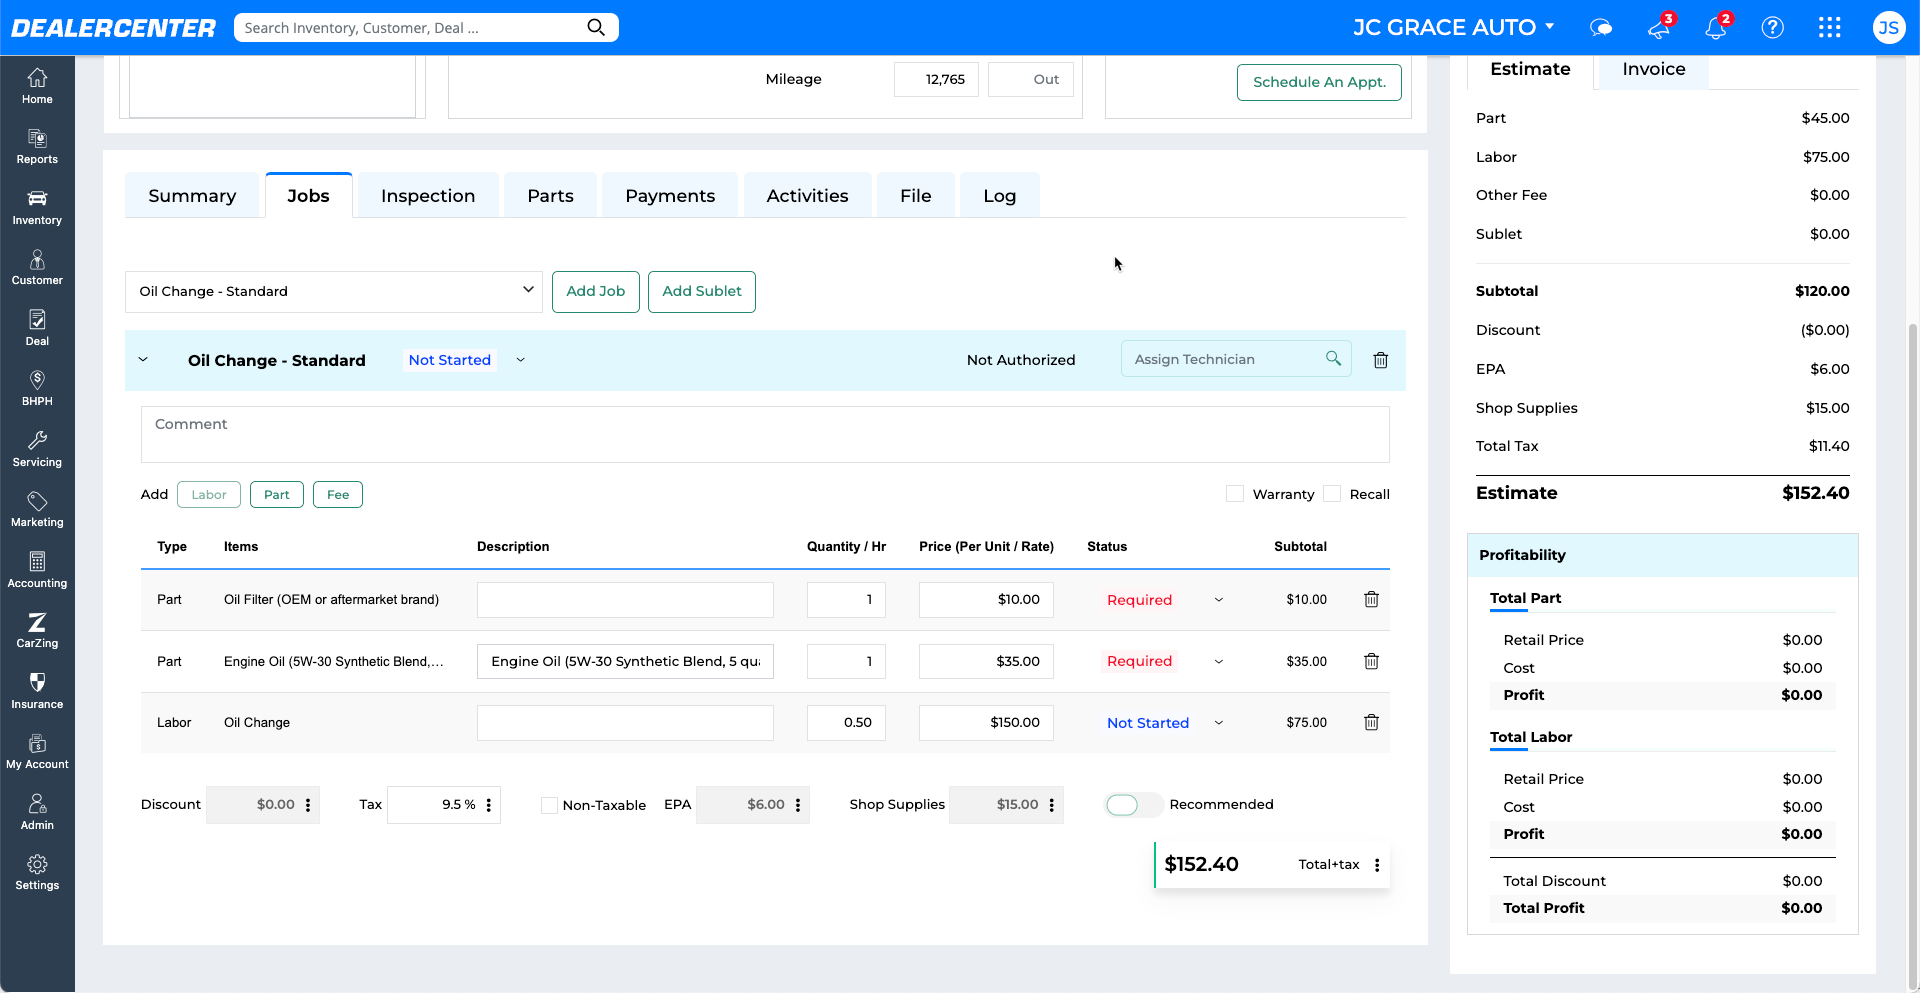
Task: Add a Part to the job
Action: click(x=277, y=494)
